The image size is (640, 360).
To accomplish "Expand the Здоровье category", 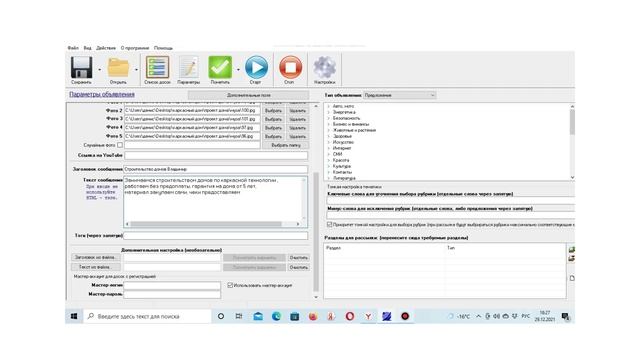I will [x=329, y=136].
